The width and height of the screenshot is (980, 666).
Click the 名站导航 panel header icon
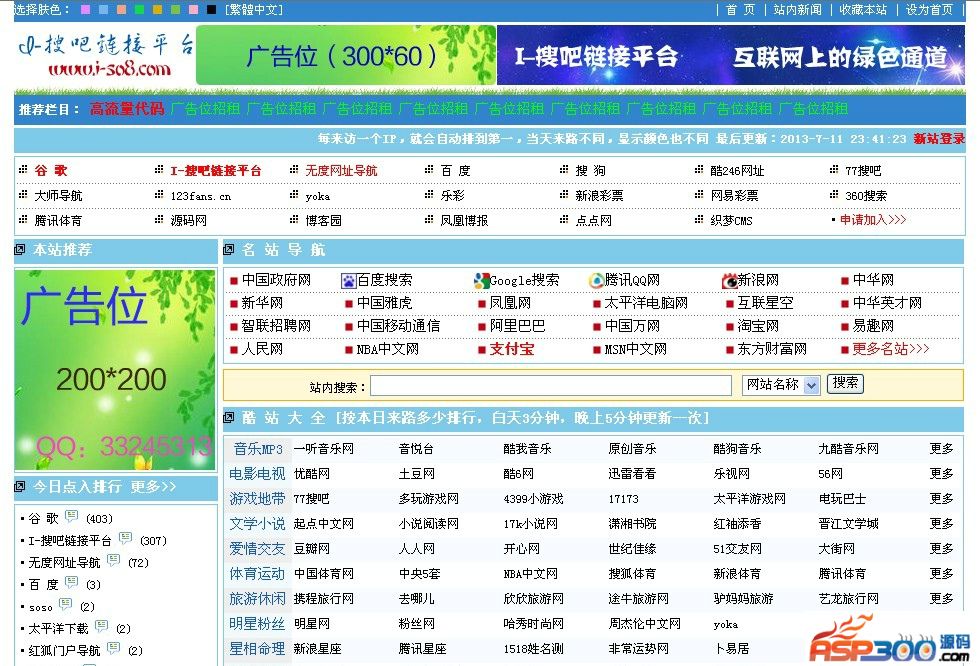pyautogui.click(x=229, y=250)
